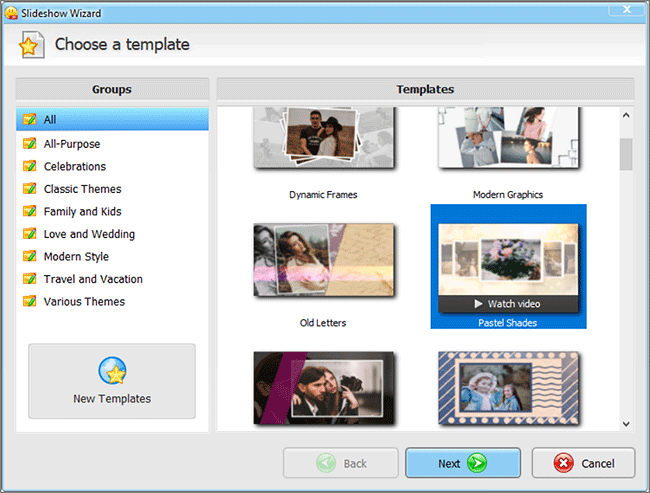
Task: Select the couple template with maroon stripe
Action: coord(324,388)
